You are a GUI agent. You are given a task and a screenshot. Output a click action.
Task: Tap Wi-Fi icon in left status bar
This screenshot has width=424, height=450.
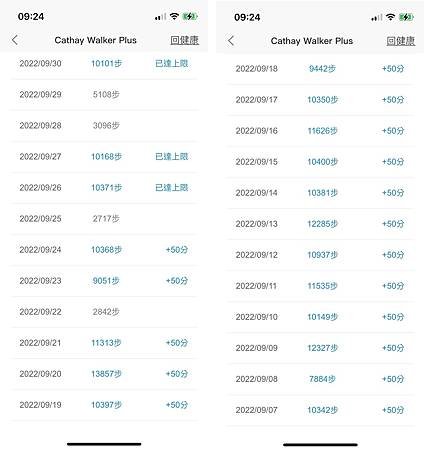174,16
